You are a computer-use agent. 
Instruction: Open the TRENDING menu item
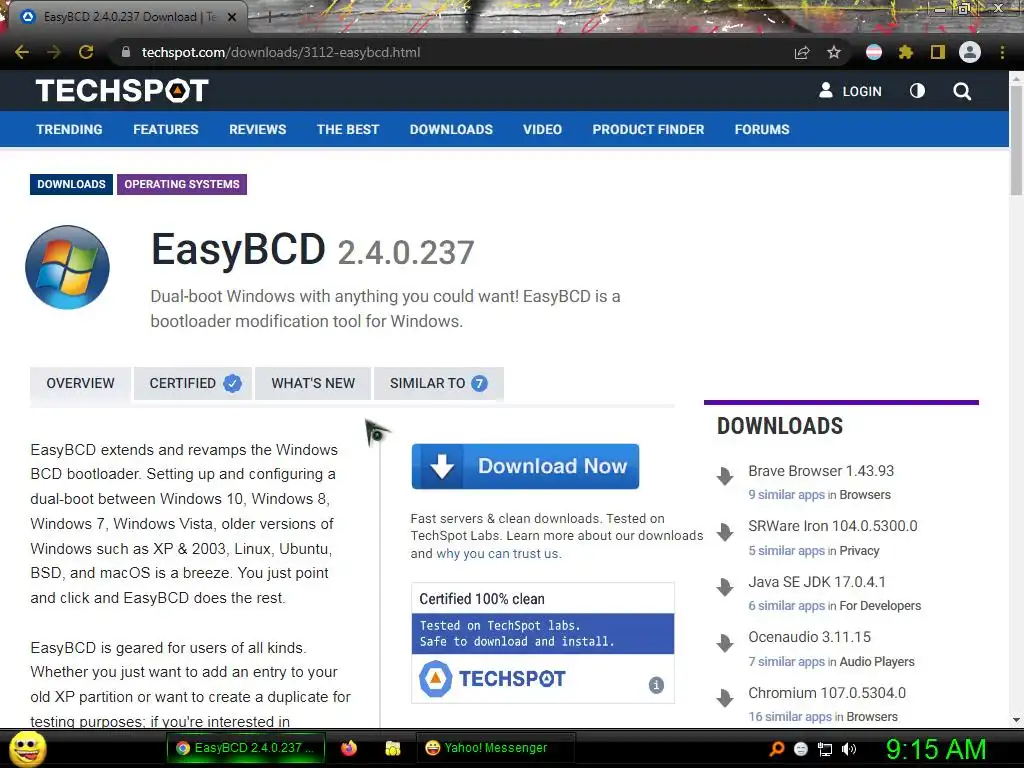69,129
